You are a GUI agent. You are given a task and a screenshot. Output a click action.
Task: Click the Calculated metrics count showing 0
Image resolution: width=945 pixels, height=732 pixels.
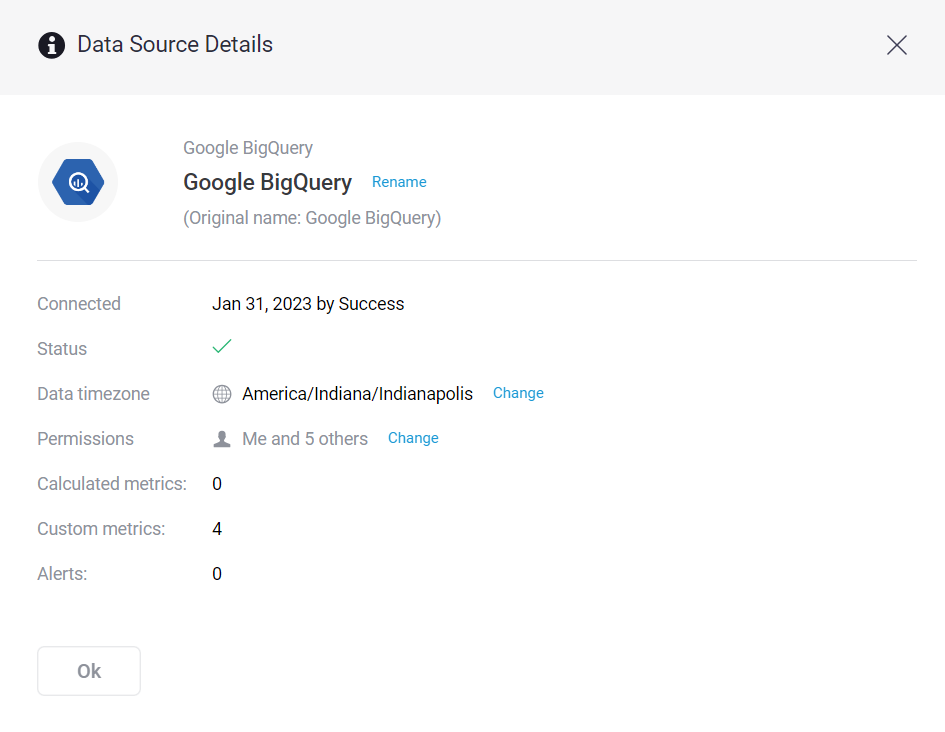(x=217, y=483)
